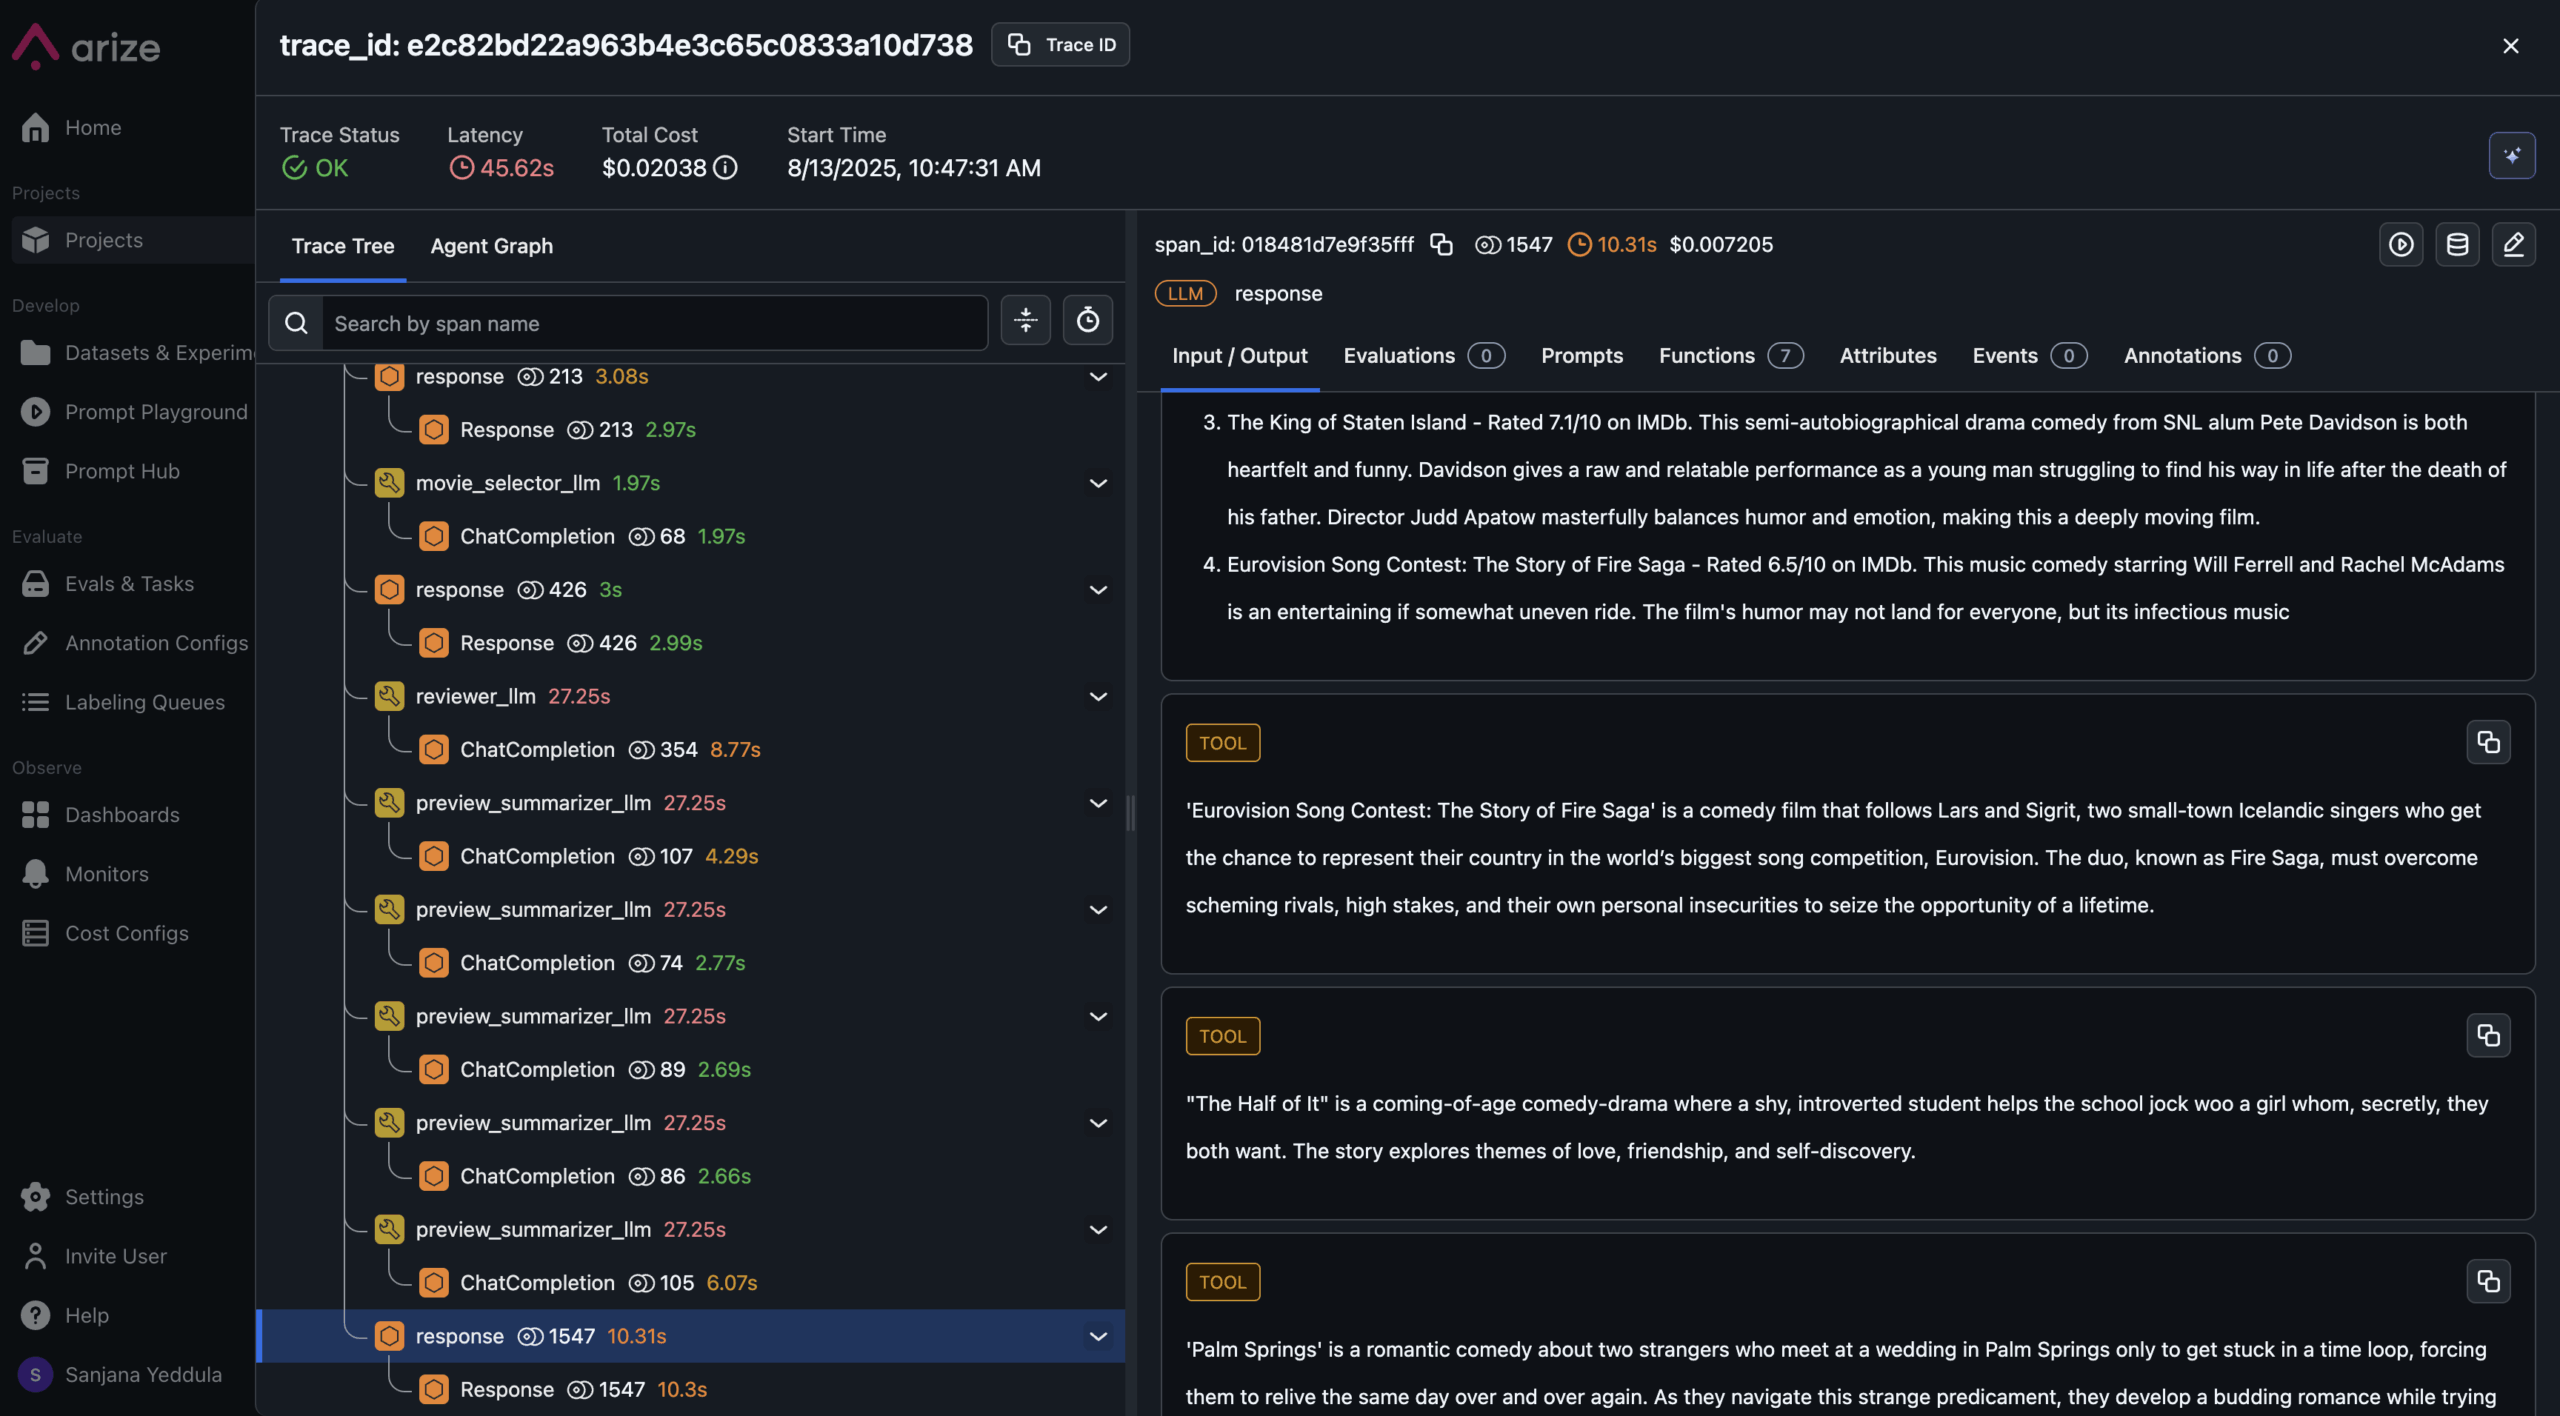
Task: Click the Trace ID copy button
Action: (1060, 45)
